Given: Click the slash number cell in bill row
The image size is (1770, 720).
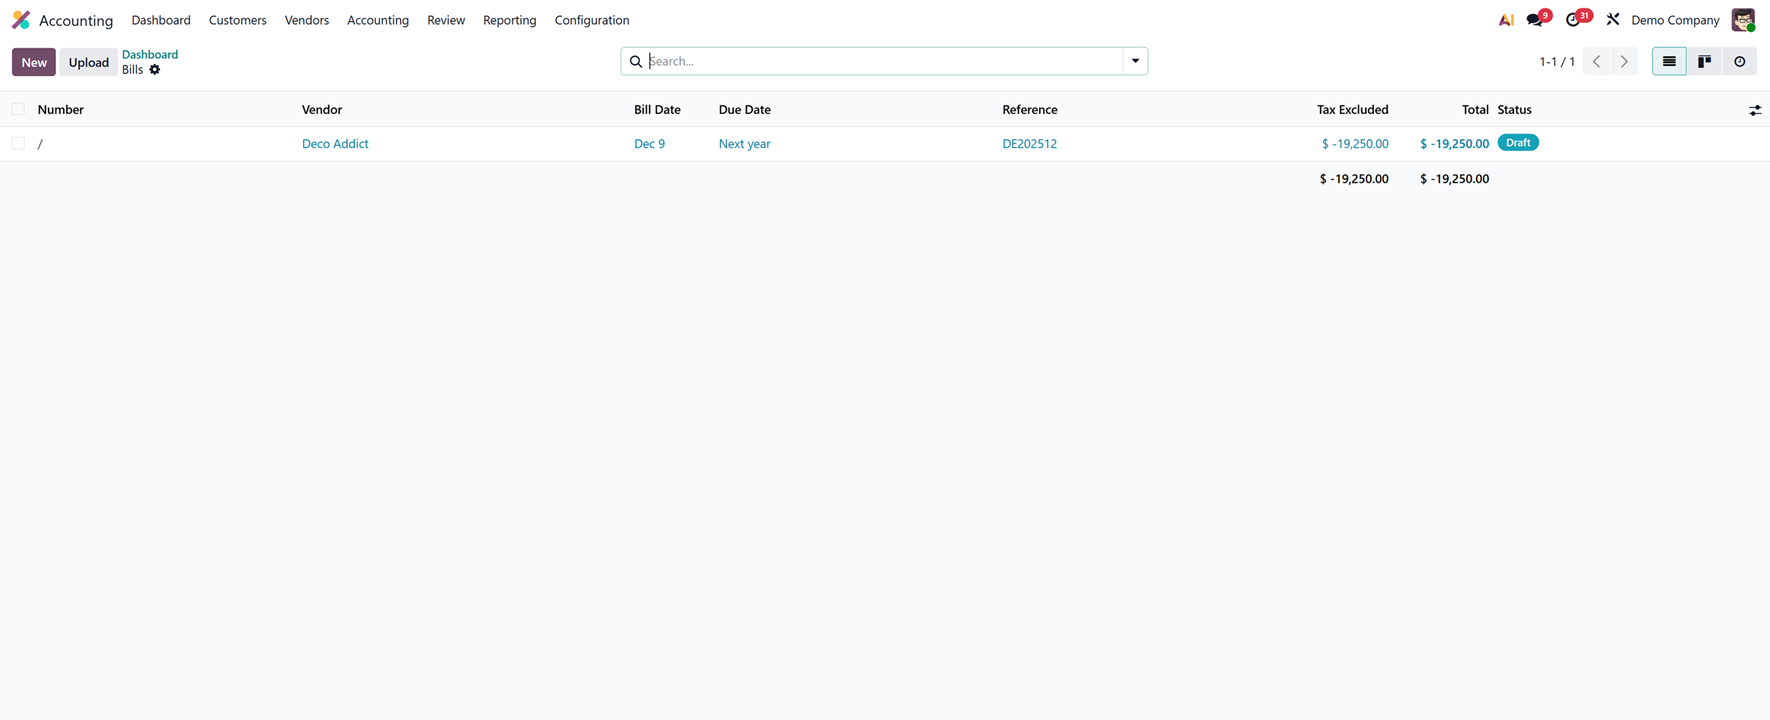Looking at the screenshot, I should coord(40,144).
